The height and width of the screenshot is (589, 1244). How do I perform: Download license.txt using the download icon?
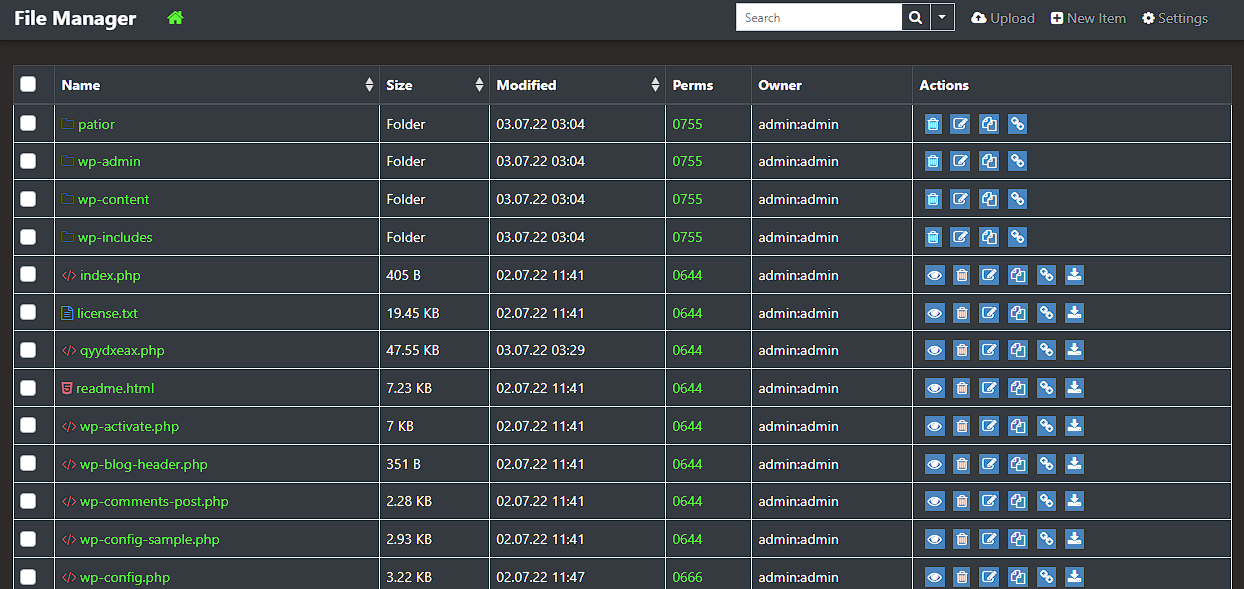[1074, 313]
